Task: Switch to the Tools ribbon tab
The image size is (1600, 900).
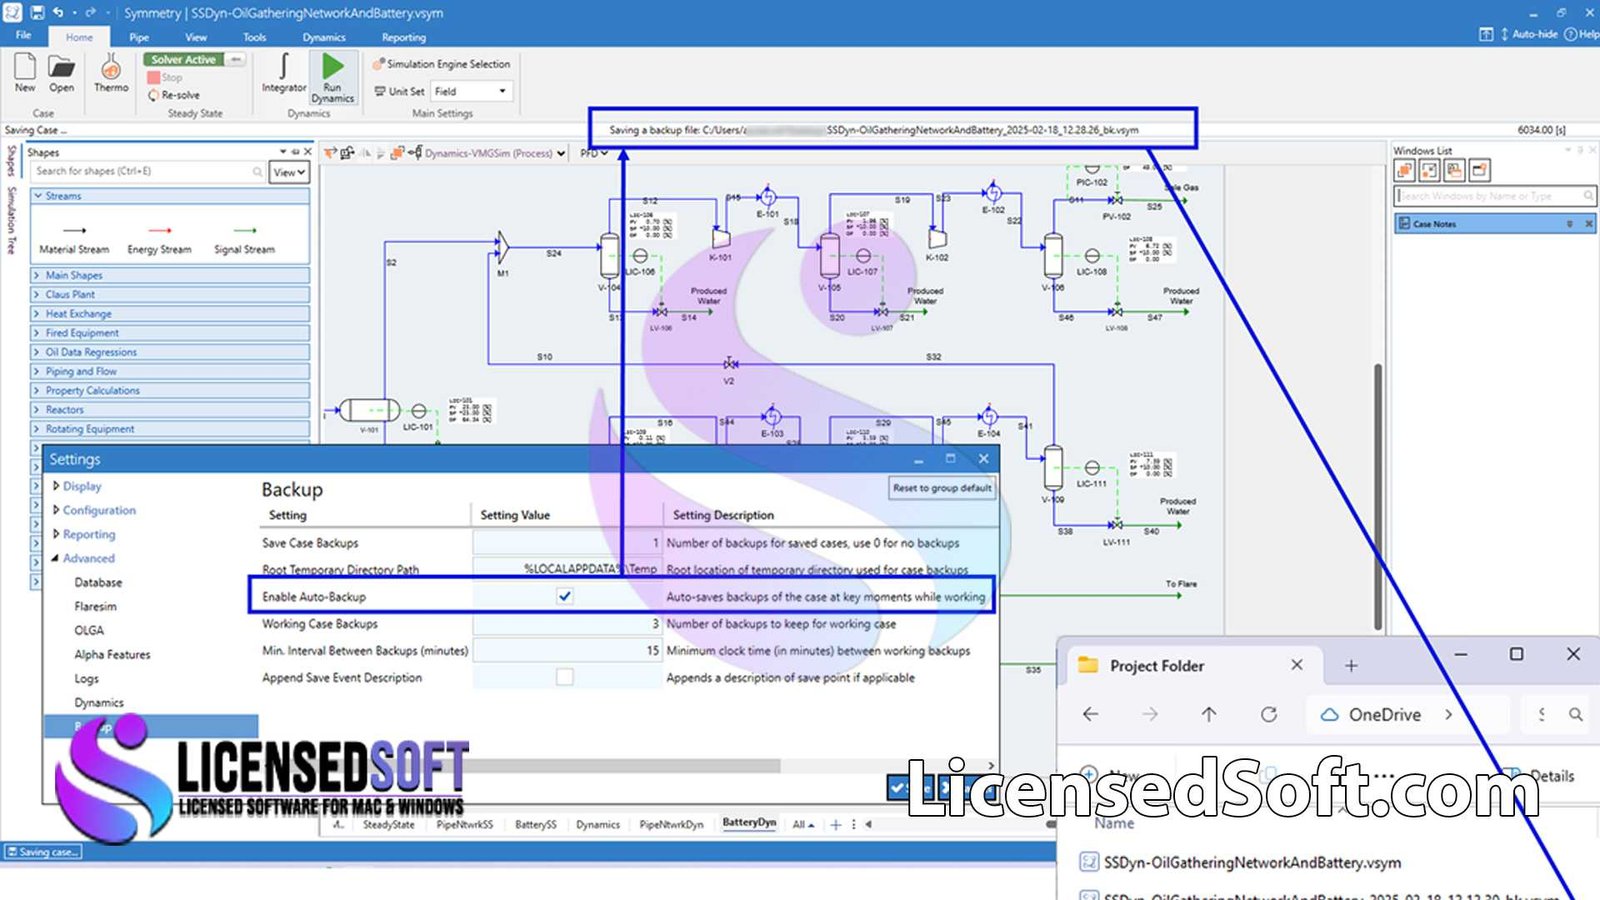Action: coord(255,37)
